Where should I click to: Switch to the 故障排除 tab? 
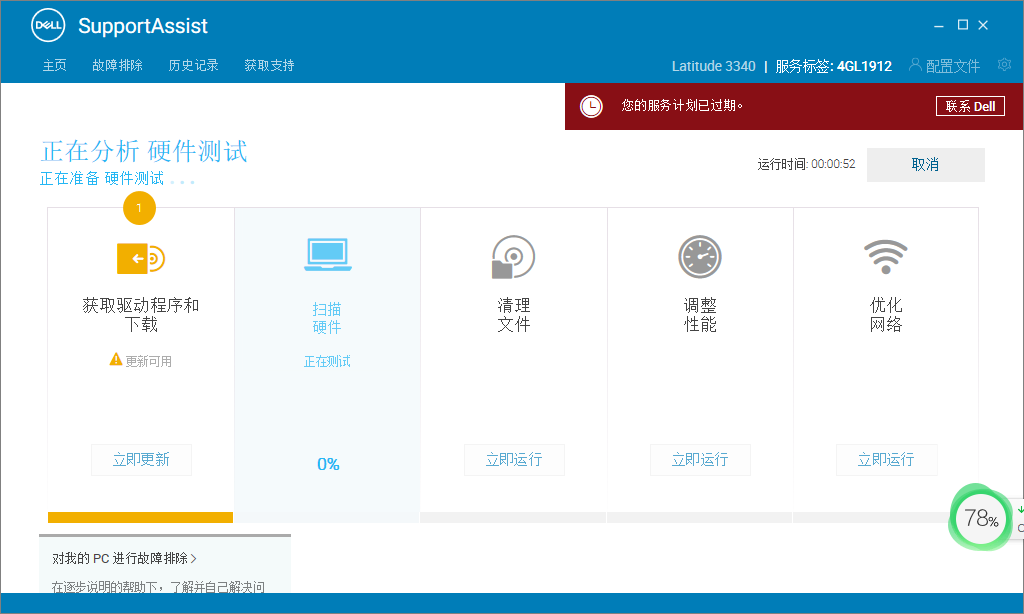pyautogui.click(x=117, y=66)
